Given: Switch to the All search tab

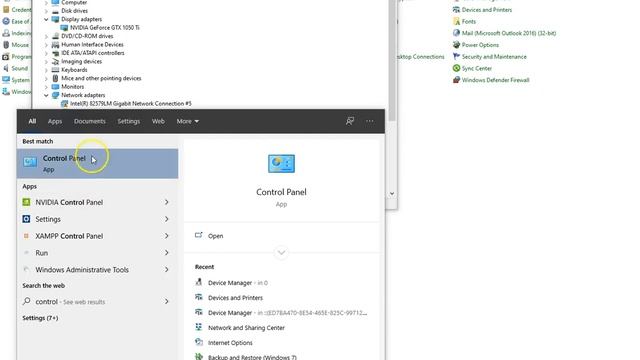Looking at the screenshot, I should tap(32, 121).
